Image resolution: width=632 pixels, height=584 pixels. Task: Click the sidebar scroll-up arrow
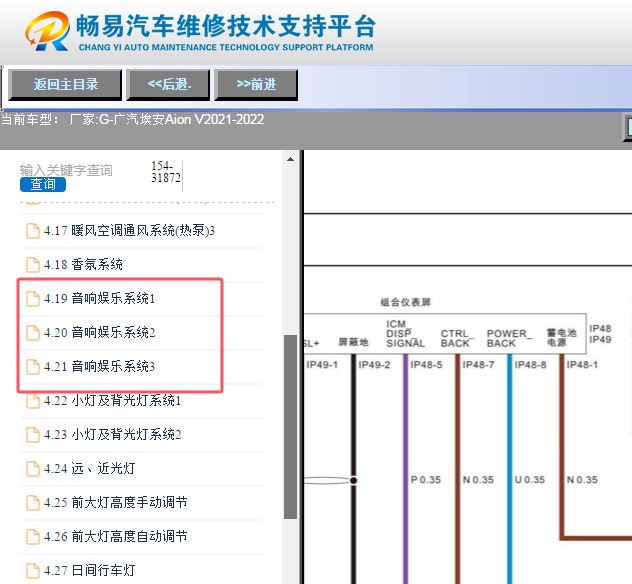(290, 159)
